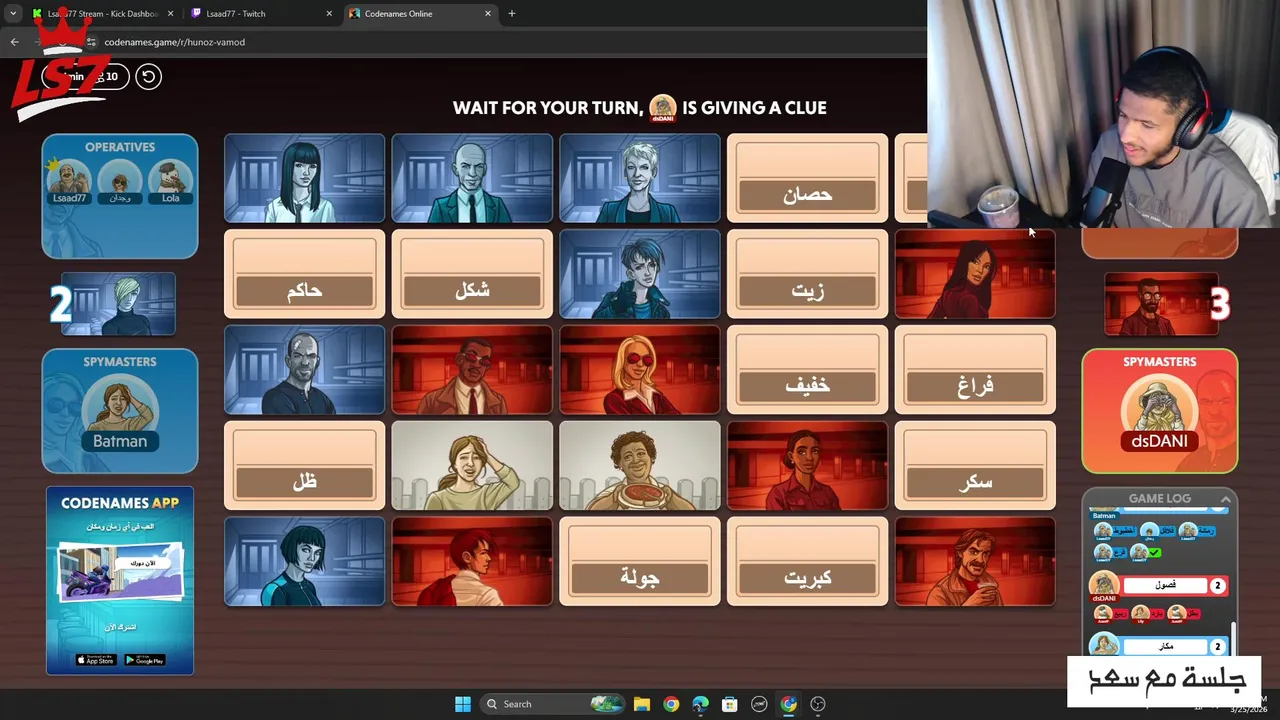This screenshot has width=1280, height=720.
Task: Open a new browser tab
Action: [512, 14]
